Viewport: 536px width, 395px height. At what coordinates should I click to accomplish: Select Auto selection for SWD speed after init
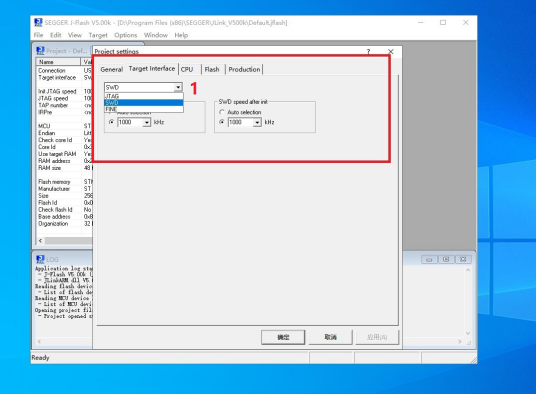tap(222, 112)
